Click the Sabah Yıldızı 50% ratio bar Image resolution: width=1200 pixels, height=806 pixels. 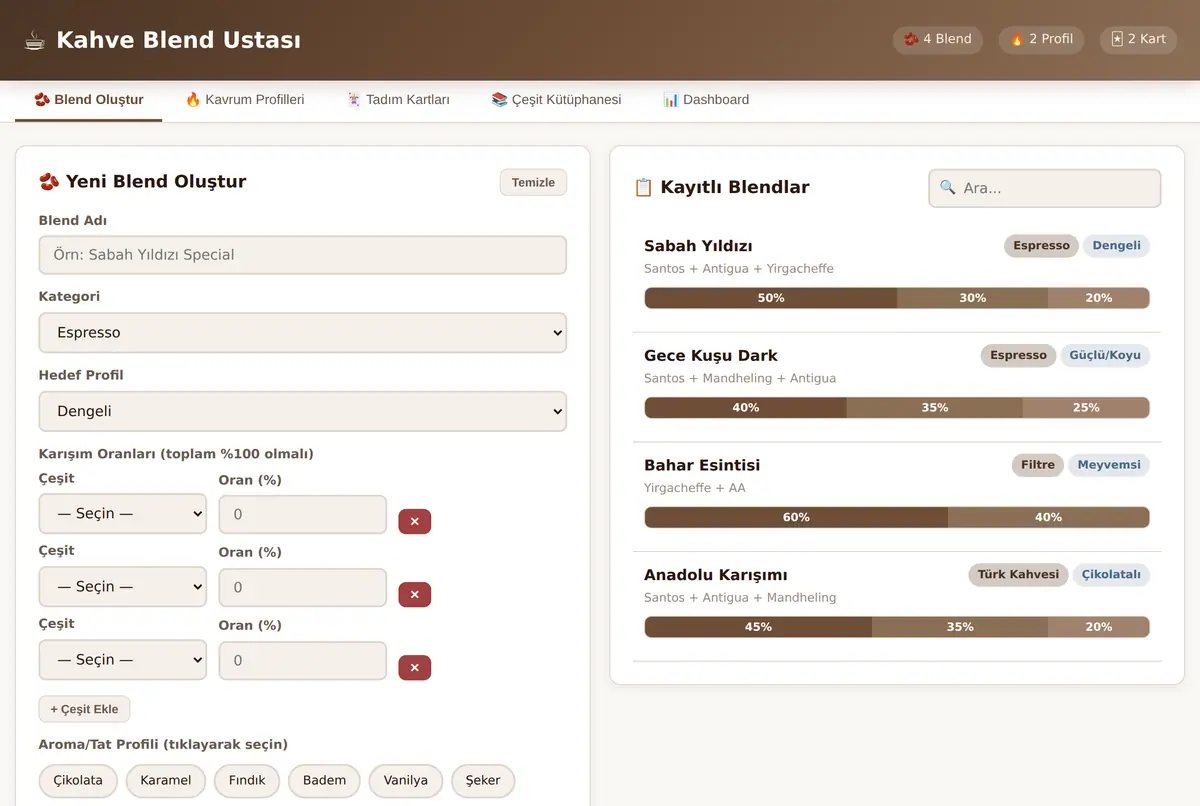click(x=771, y=298)
